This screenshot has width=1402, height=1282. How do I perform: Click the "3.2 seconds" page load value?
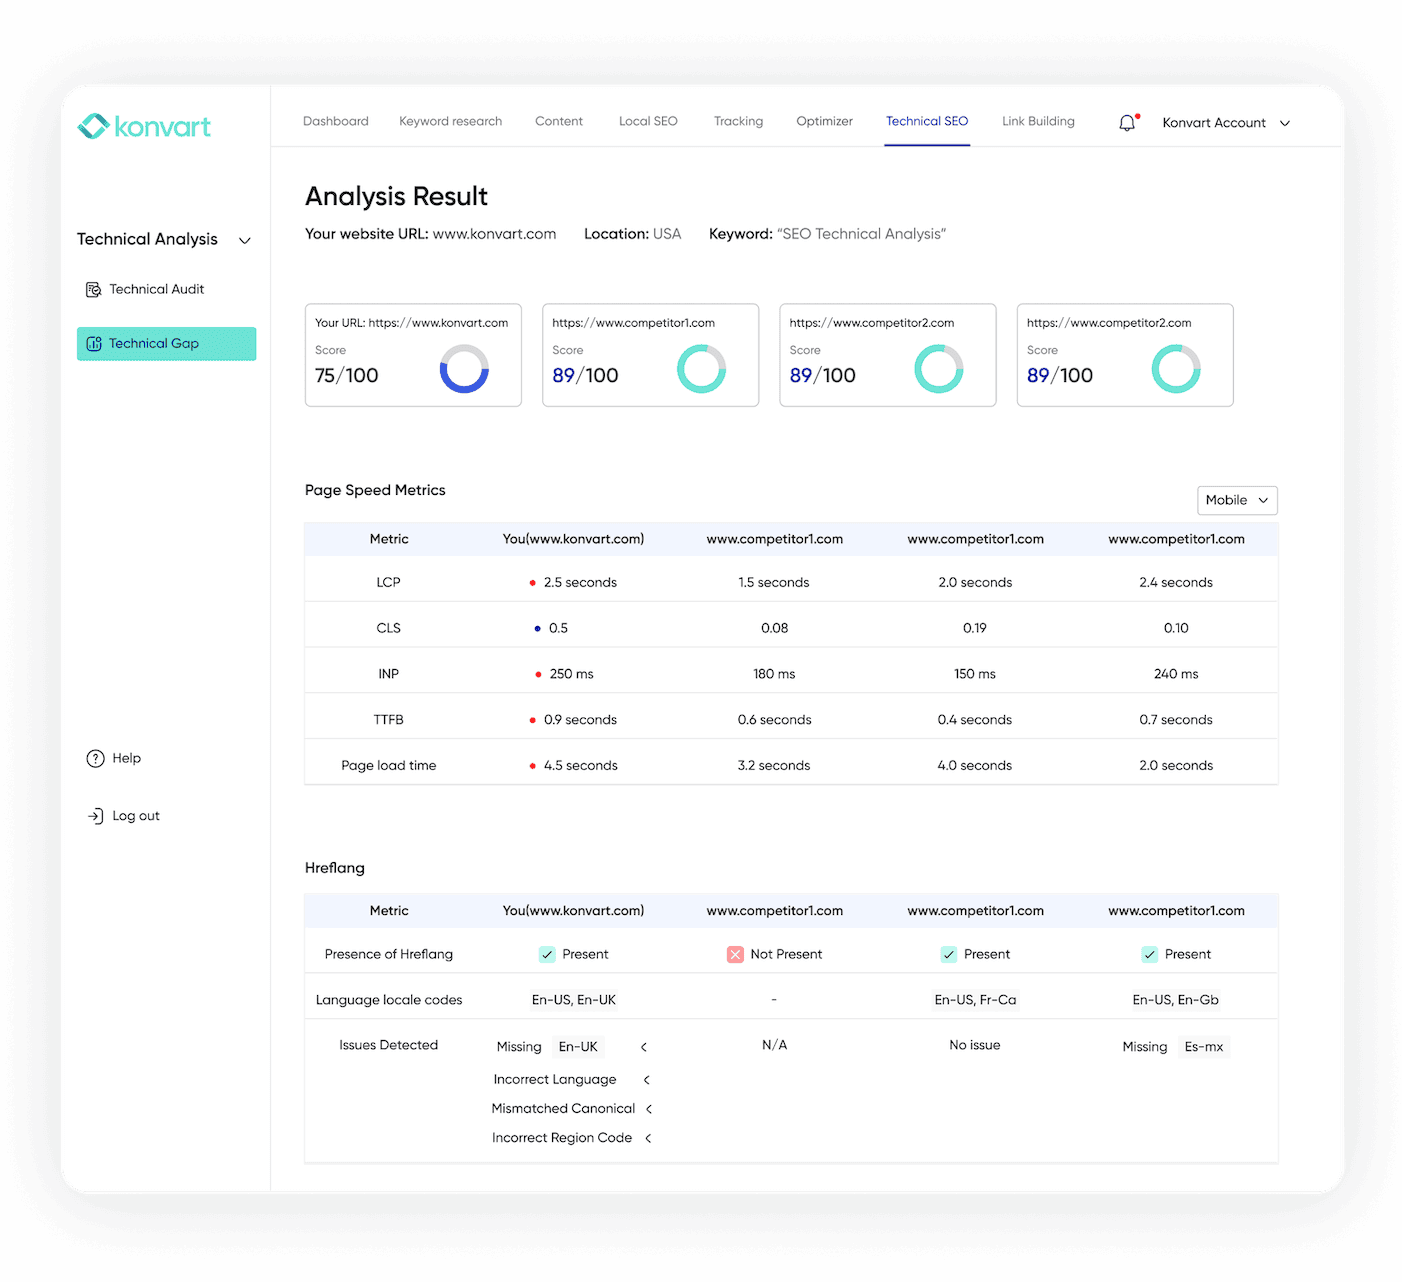pyautogui.click(x=774, y=766)
